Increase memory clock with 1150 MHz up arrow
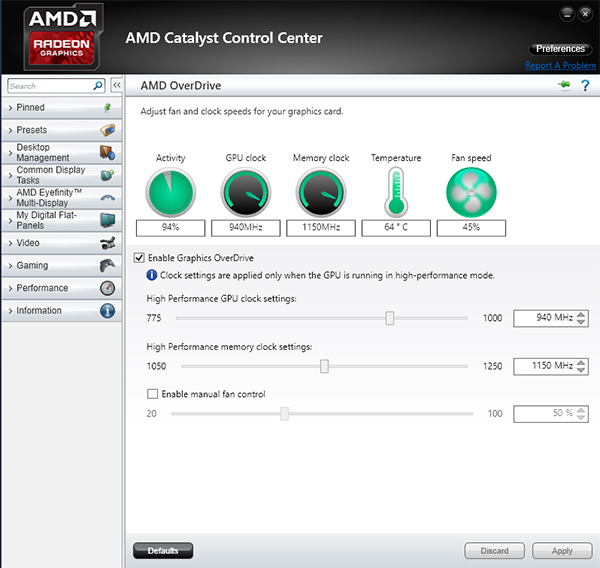 tap(581, 362)
